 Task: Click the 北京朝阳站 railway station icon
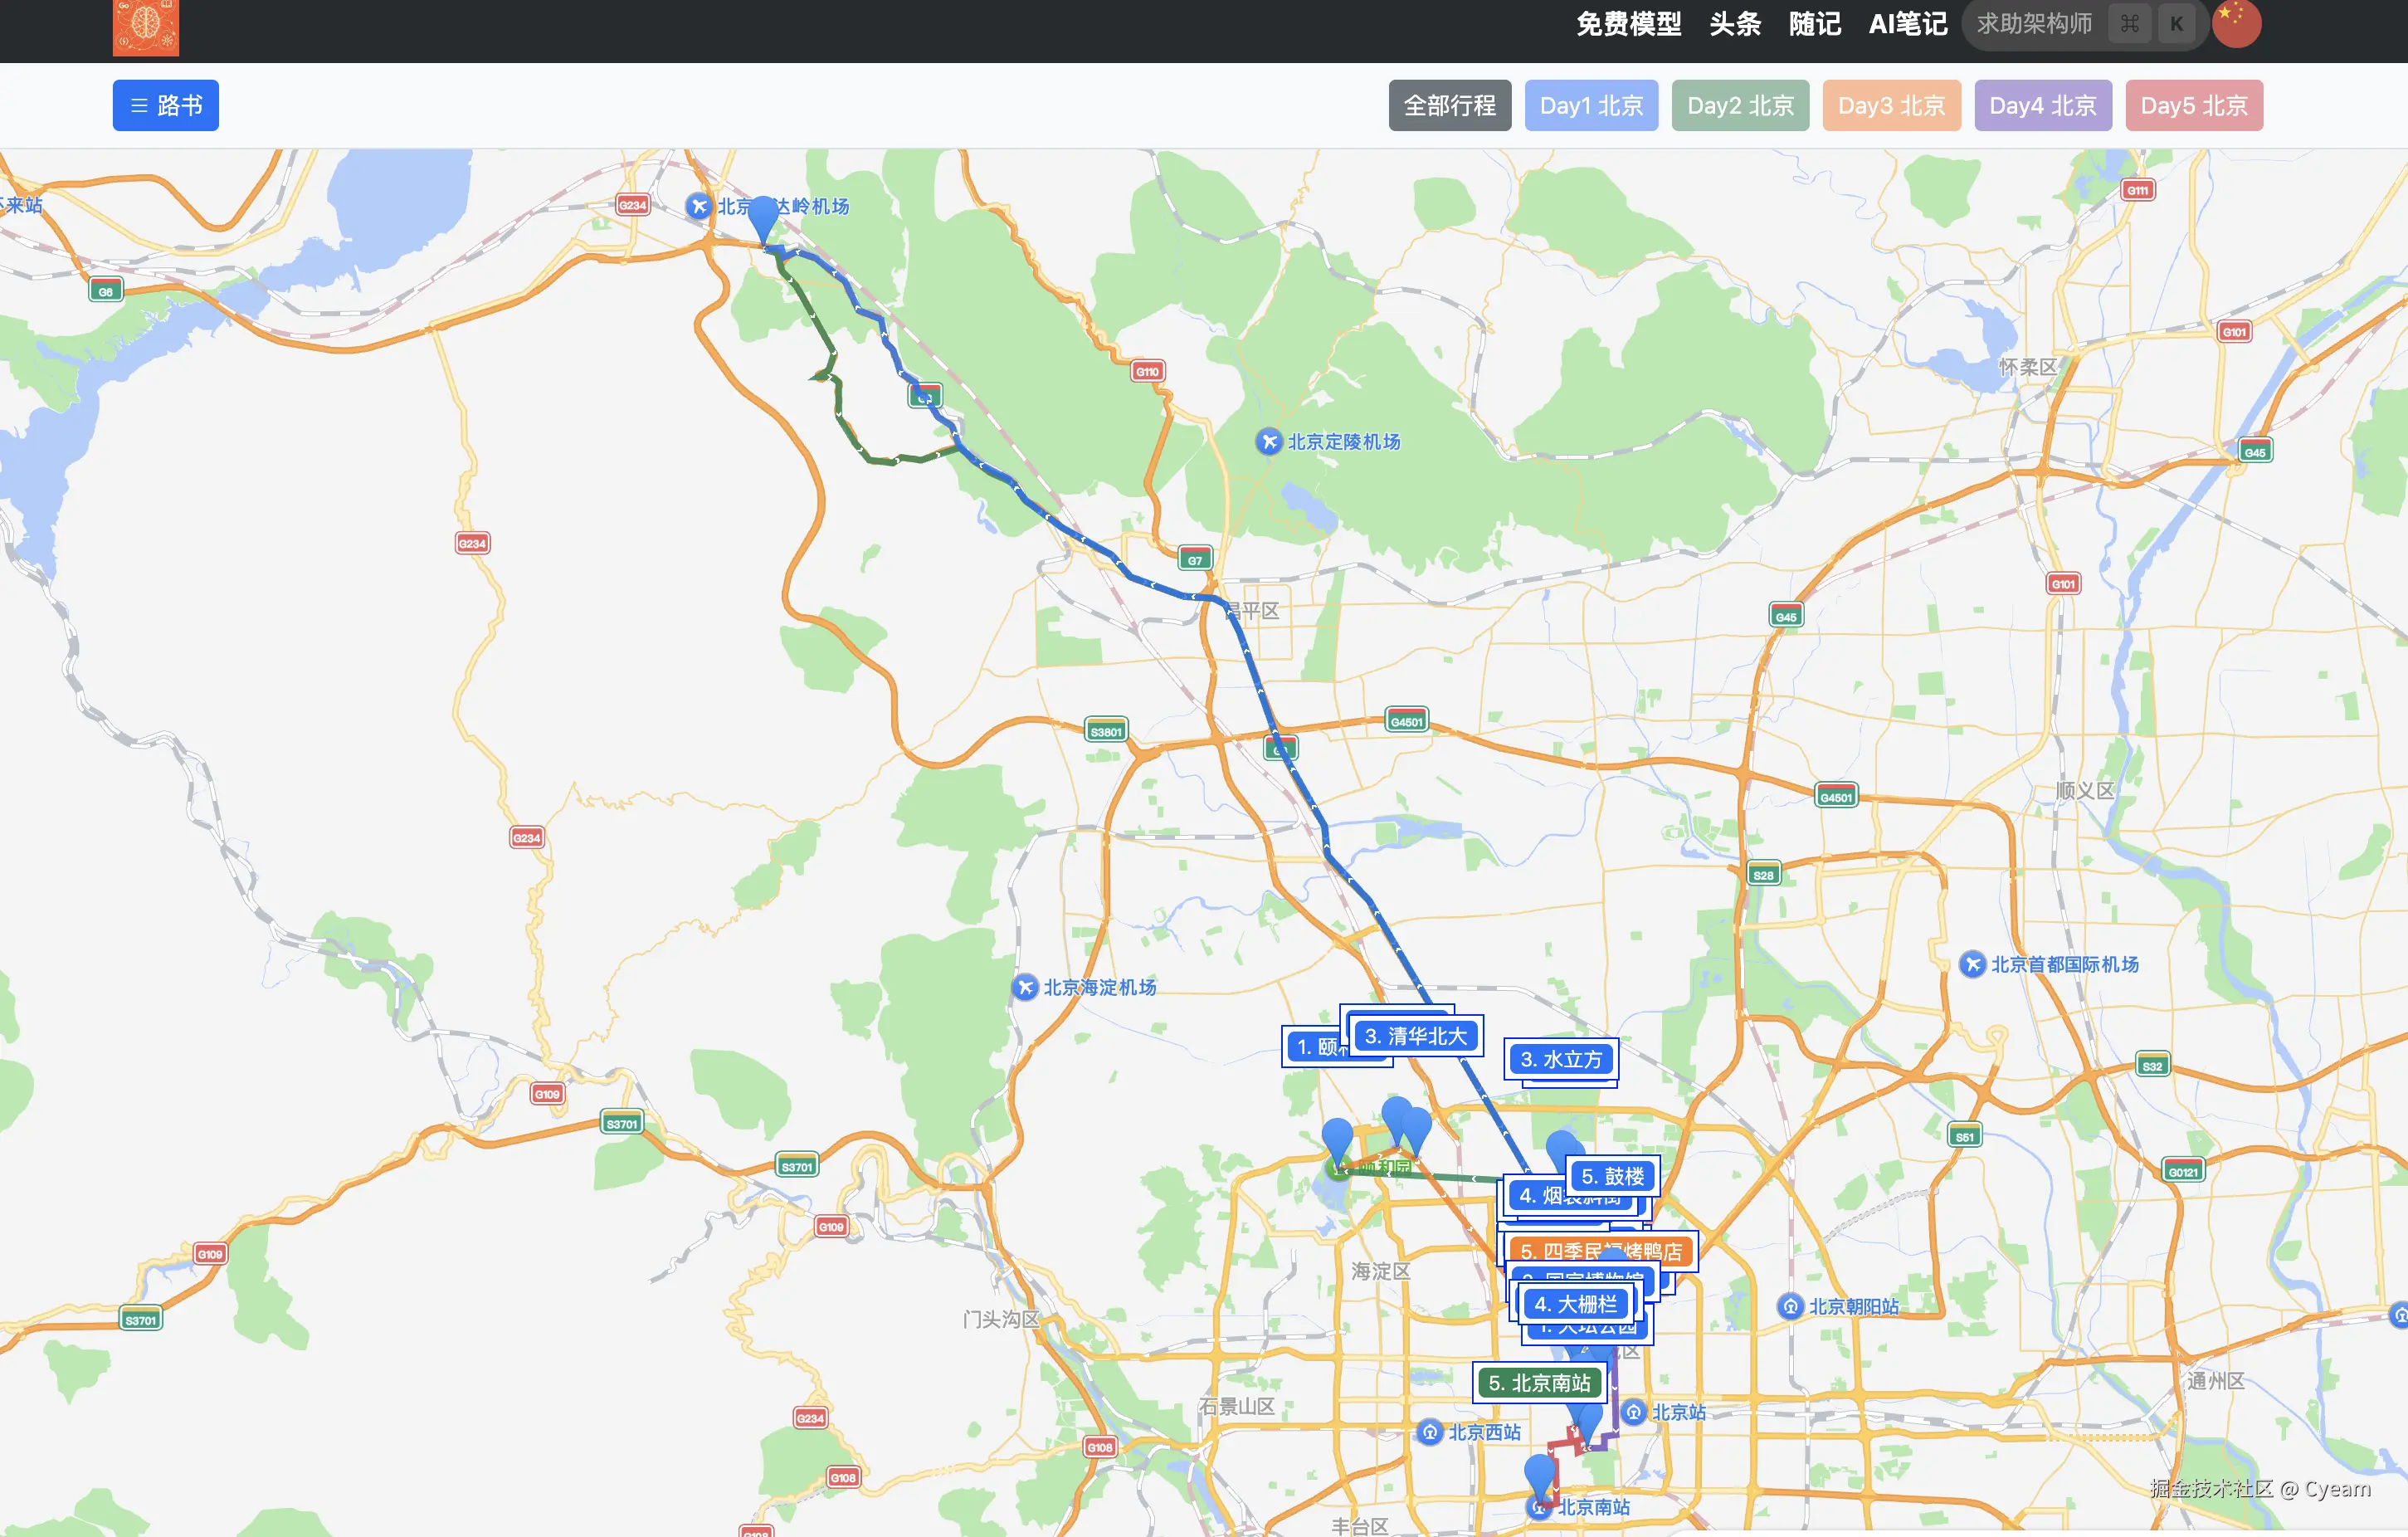click(x=1789, y=1306)
